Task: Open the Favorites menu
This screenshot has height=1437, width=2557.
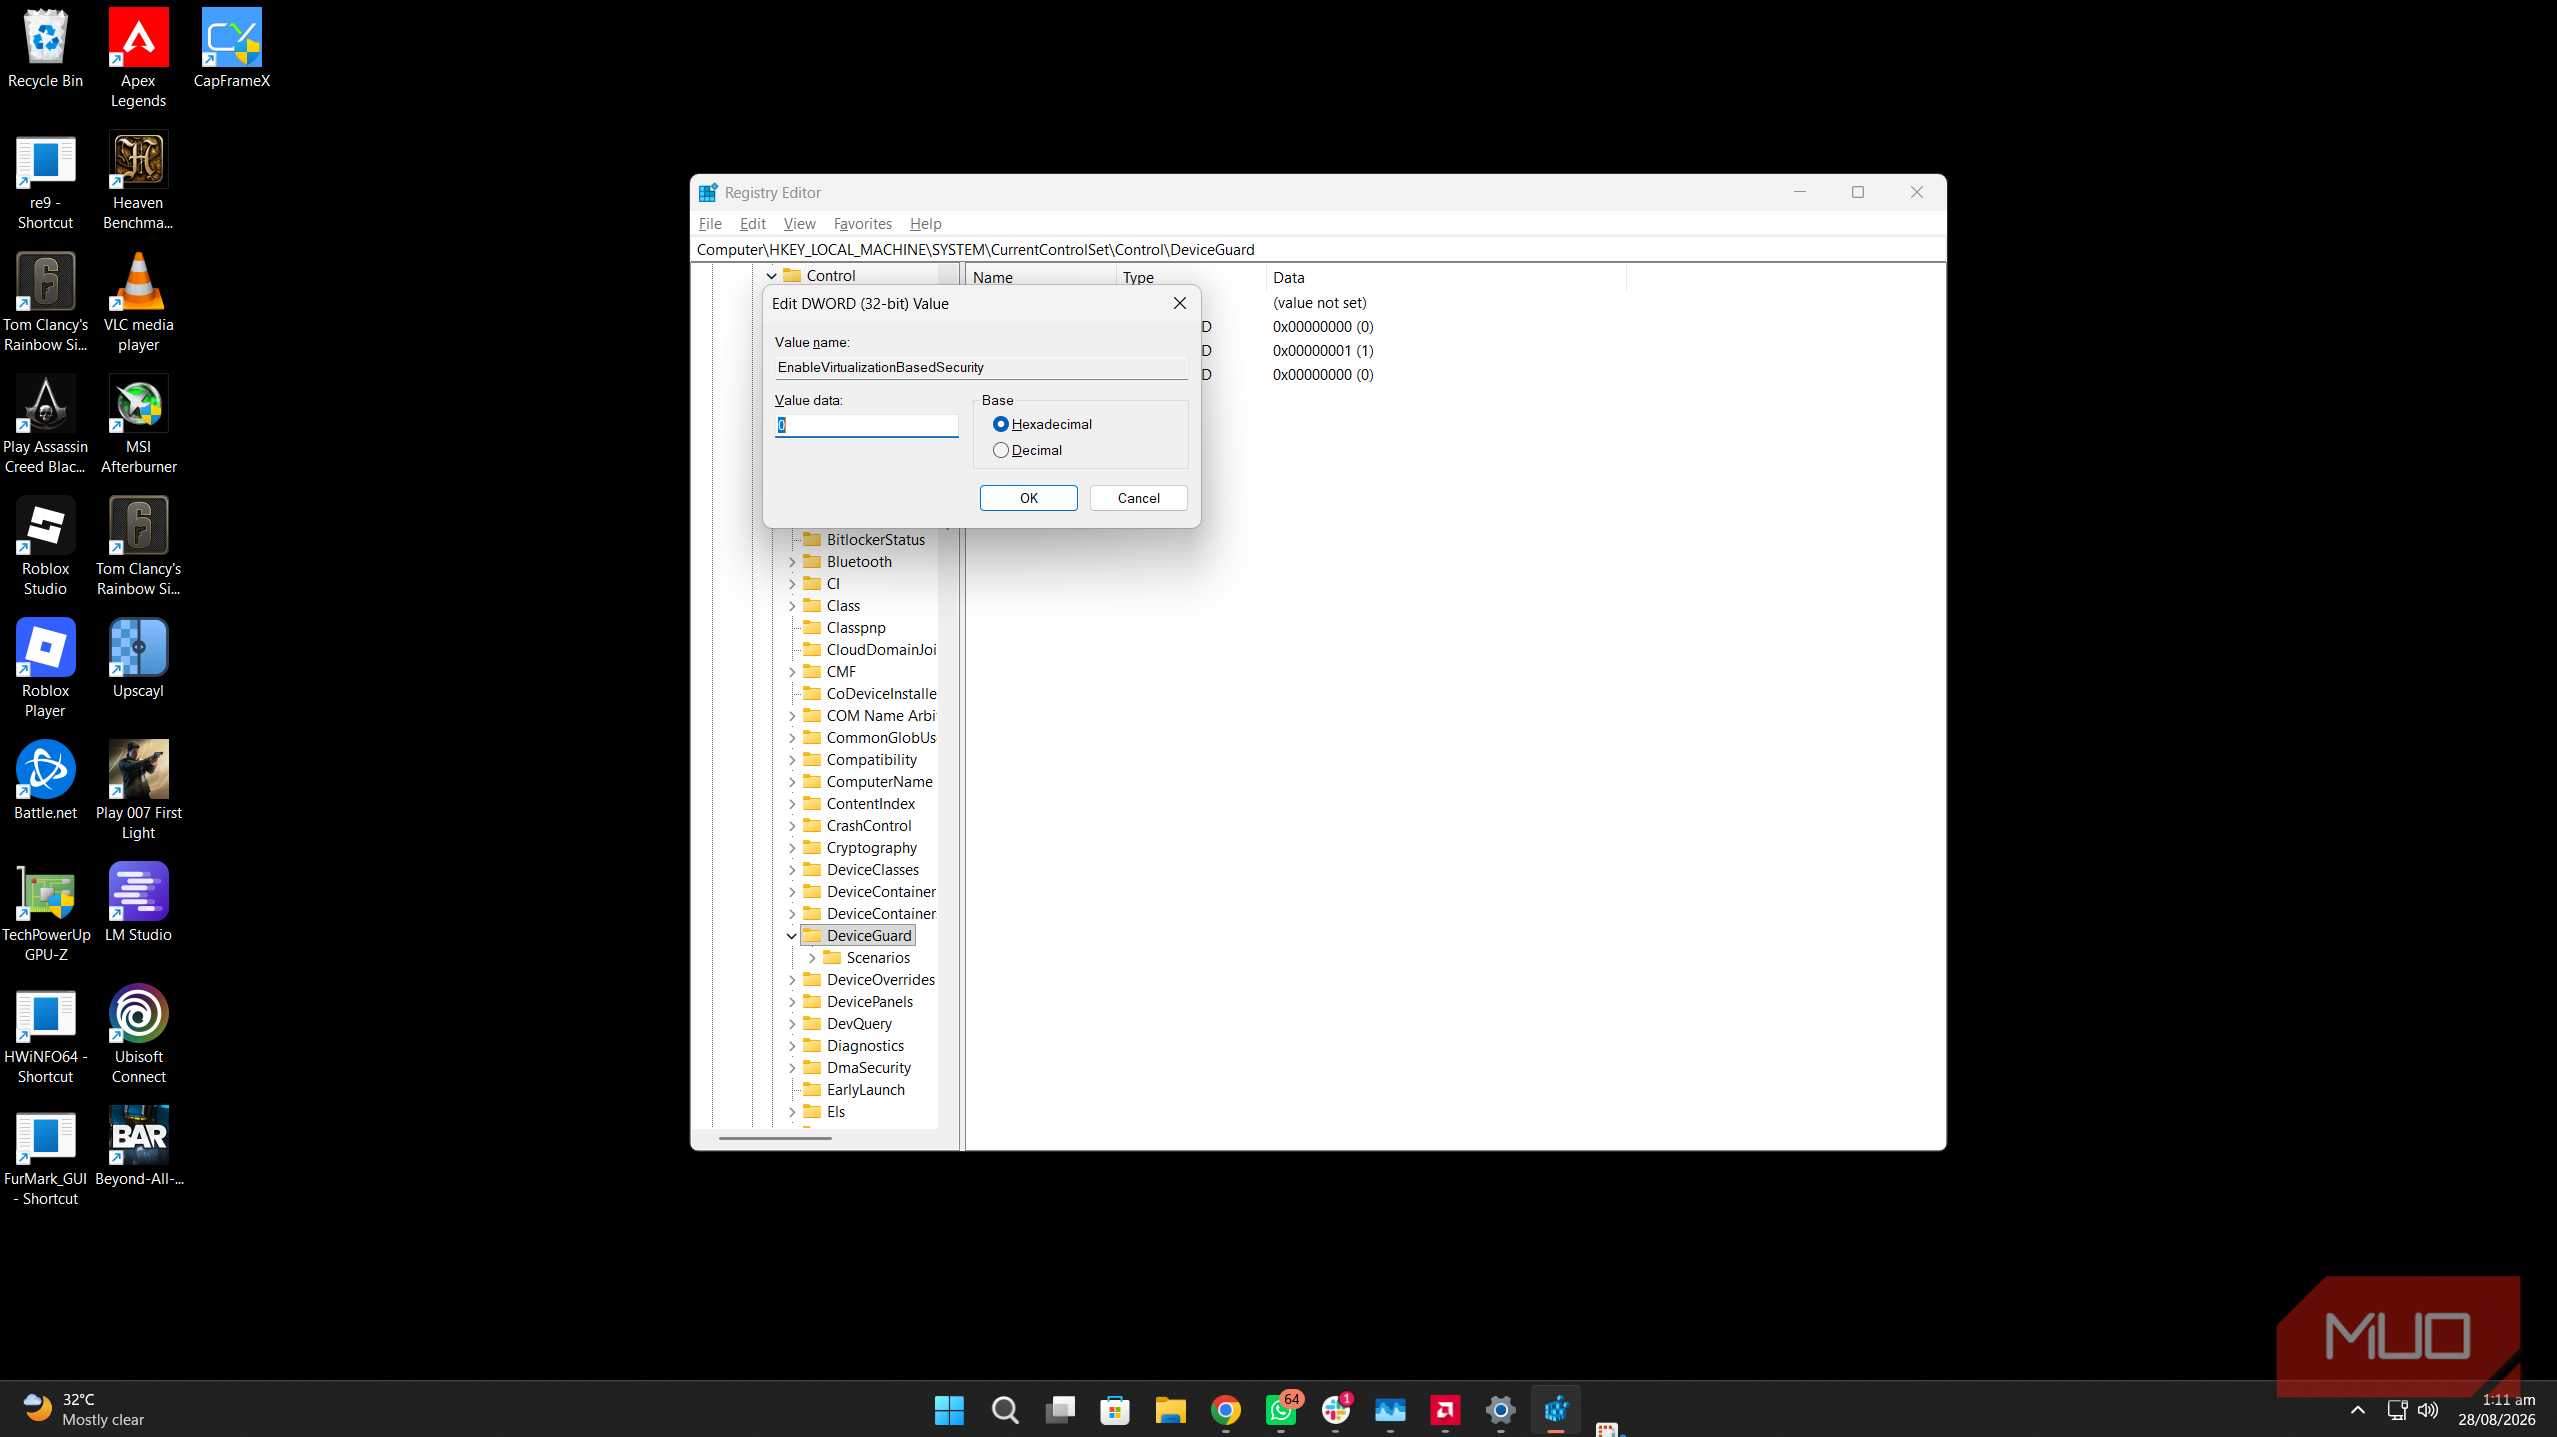Action: point(862,224)
